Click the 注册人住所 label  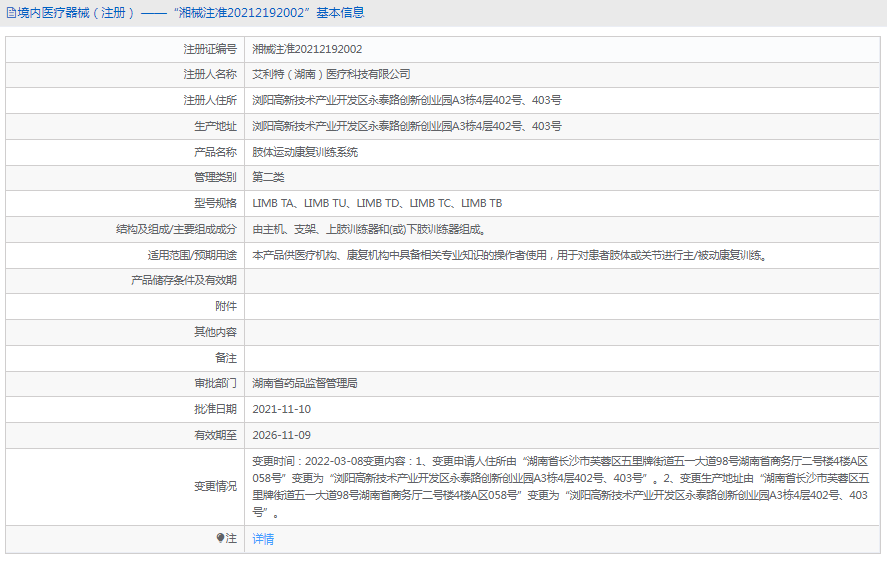point(210,100)
